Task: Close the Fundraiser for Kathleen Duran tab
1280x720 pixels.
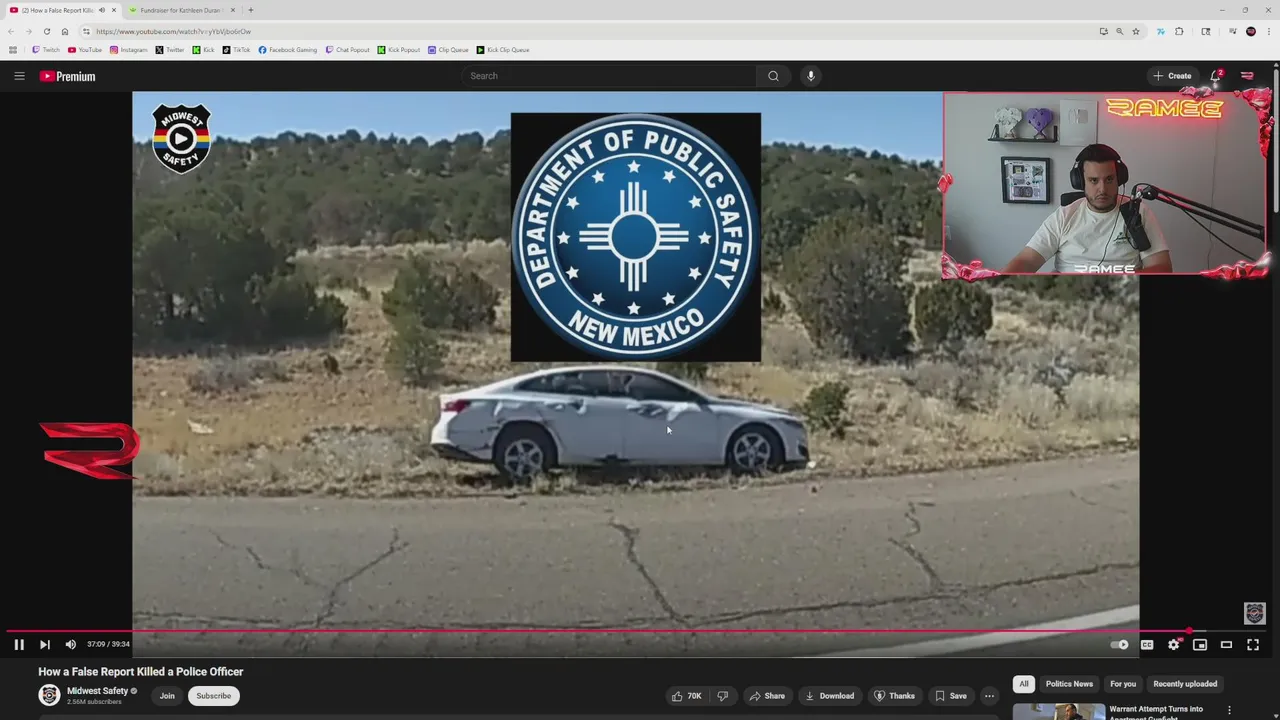Action: tap(233, 10)
